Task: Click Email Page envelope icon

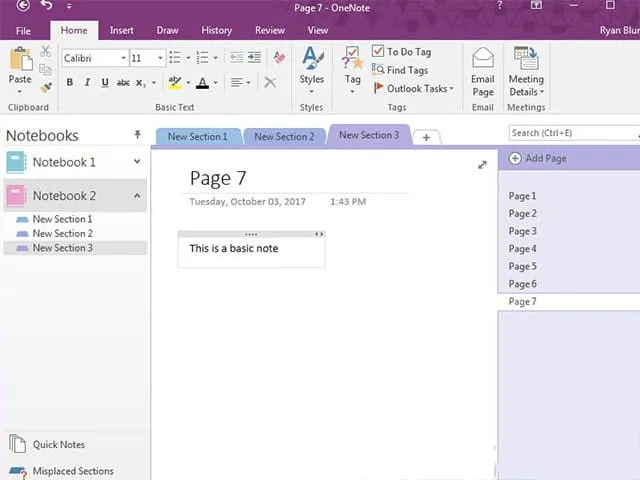Action: point(483,58)
